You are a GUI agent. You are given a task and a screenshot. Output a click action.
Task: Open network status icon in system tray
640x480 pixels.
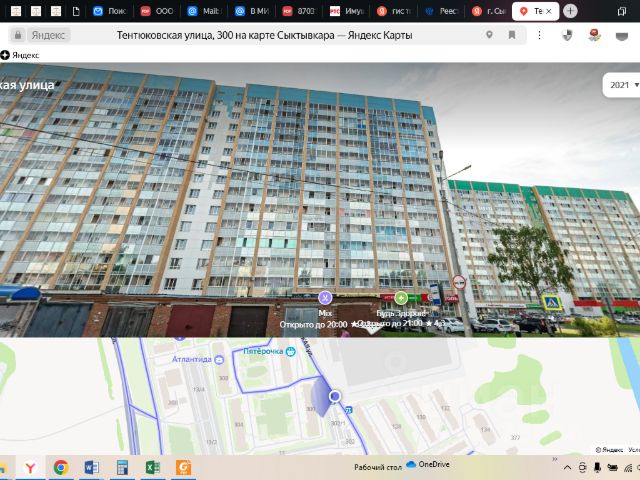629,468
